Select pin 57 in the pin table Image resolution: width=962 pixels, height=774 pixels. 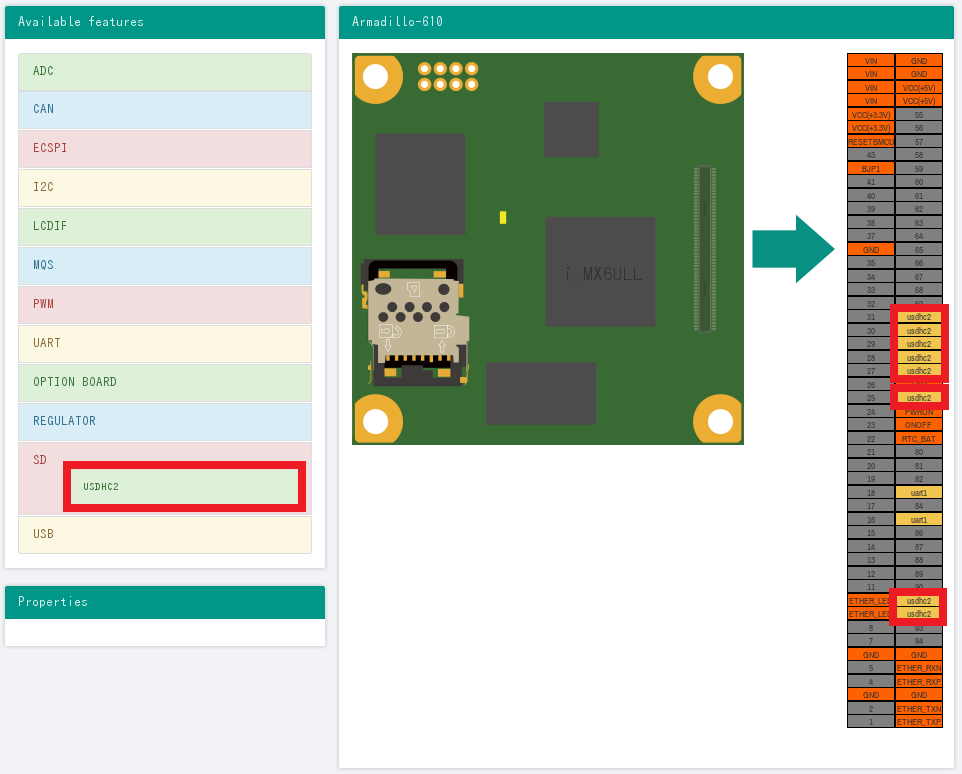[x=918, y=142]
